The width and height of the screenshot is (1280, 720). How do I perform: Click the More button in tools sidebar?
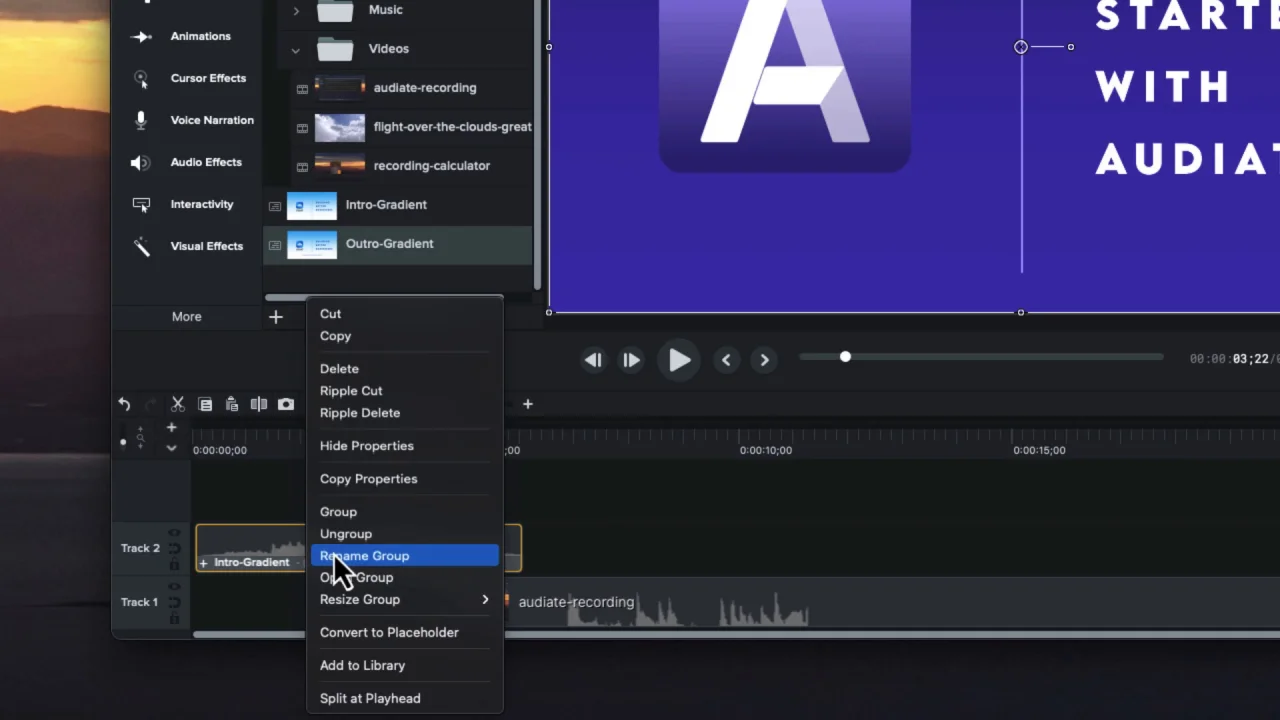[x=186, y=317]
